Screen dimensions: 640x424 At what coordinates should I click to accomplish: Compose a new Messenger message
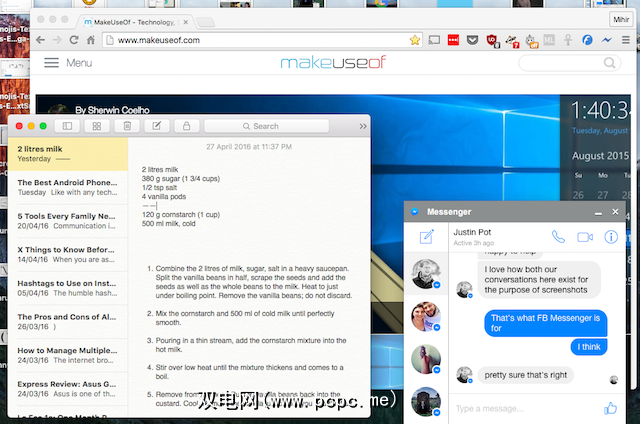[x=427, y=237]
